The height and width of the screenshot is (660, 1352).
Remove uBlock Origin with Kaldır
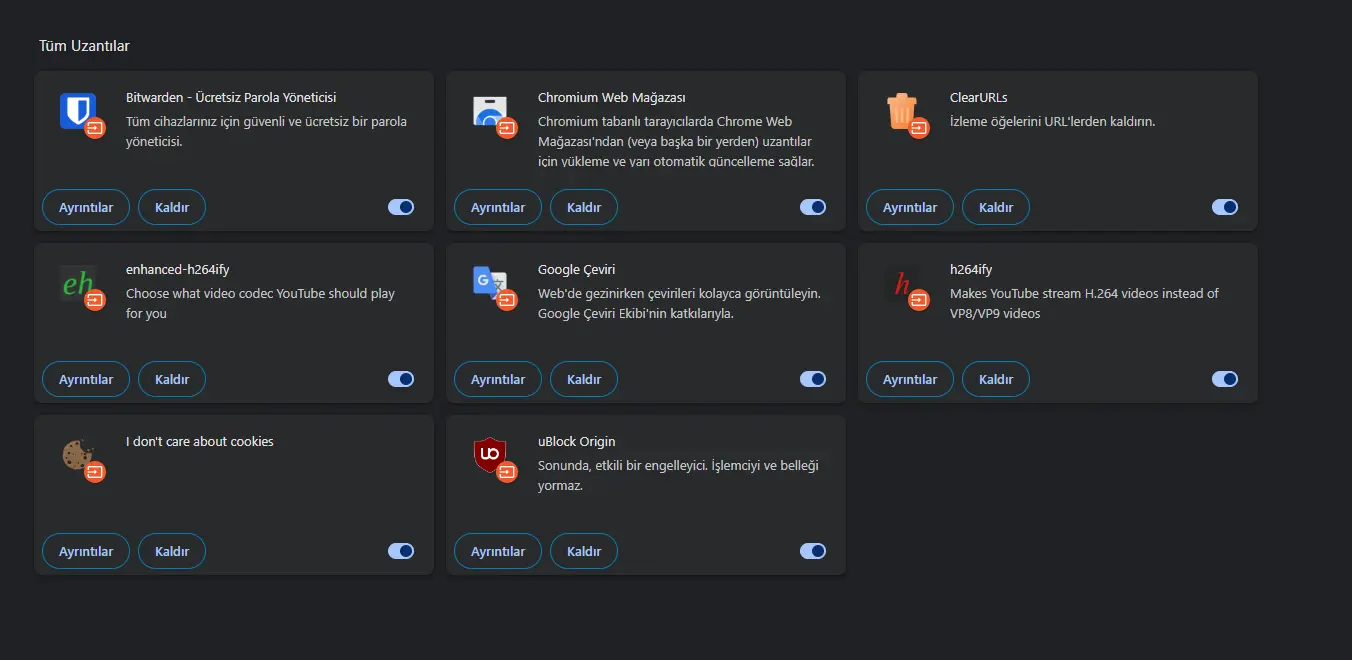point(584,551)
